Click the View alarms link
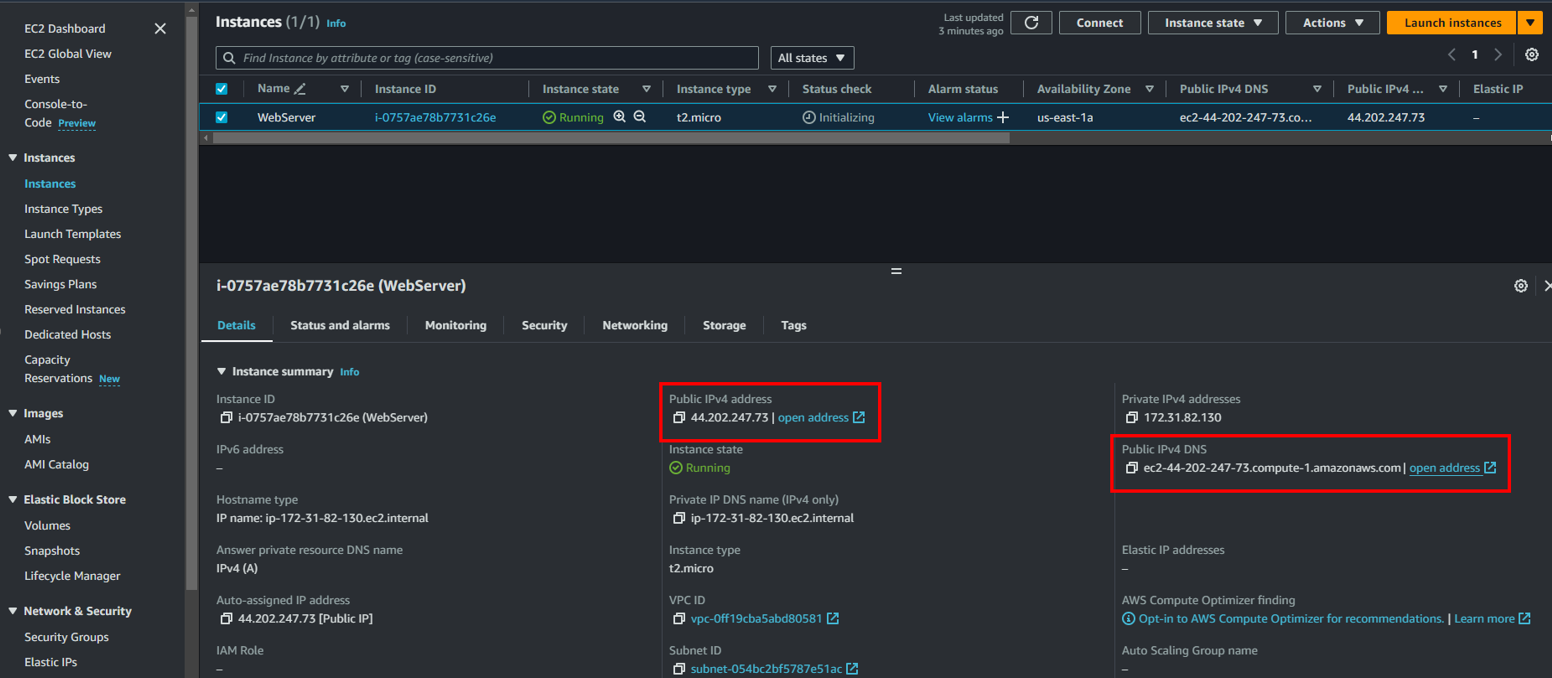Screen dimensions: 1552x678 coord(961,117)
